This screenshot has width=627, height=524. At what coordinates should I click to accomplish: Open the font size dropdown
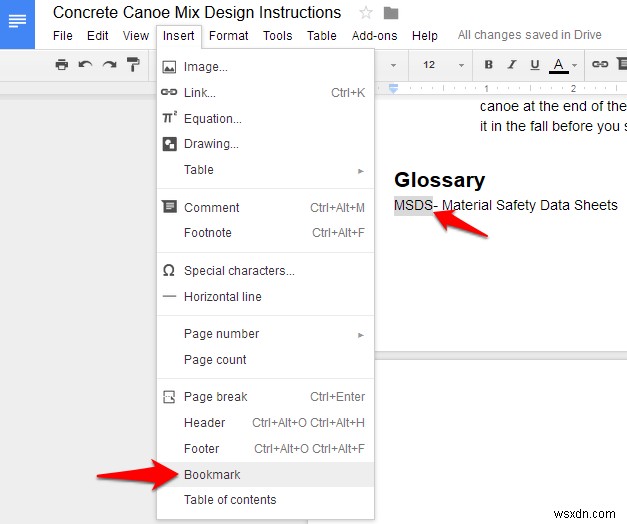click(443, 65)
